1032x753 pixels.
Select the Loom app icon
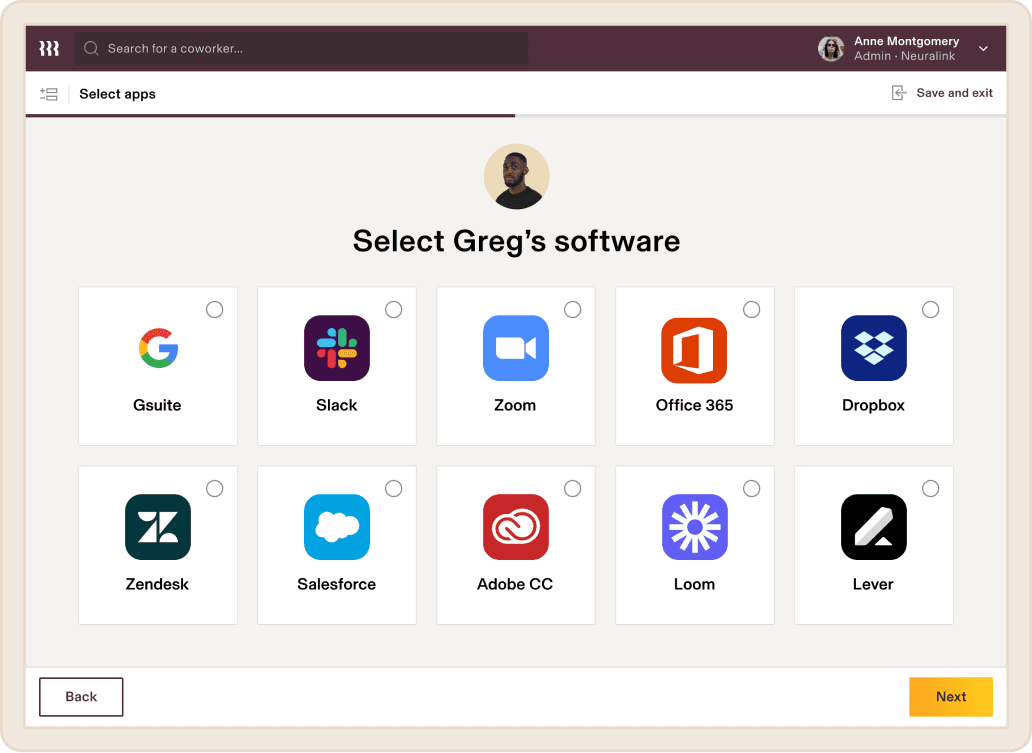(694, 527)
